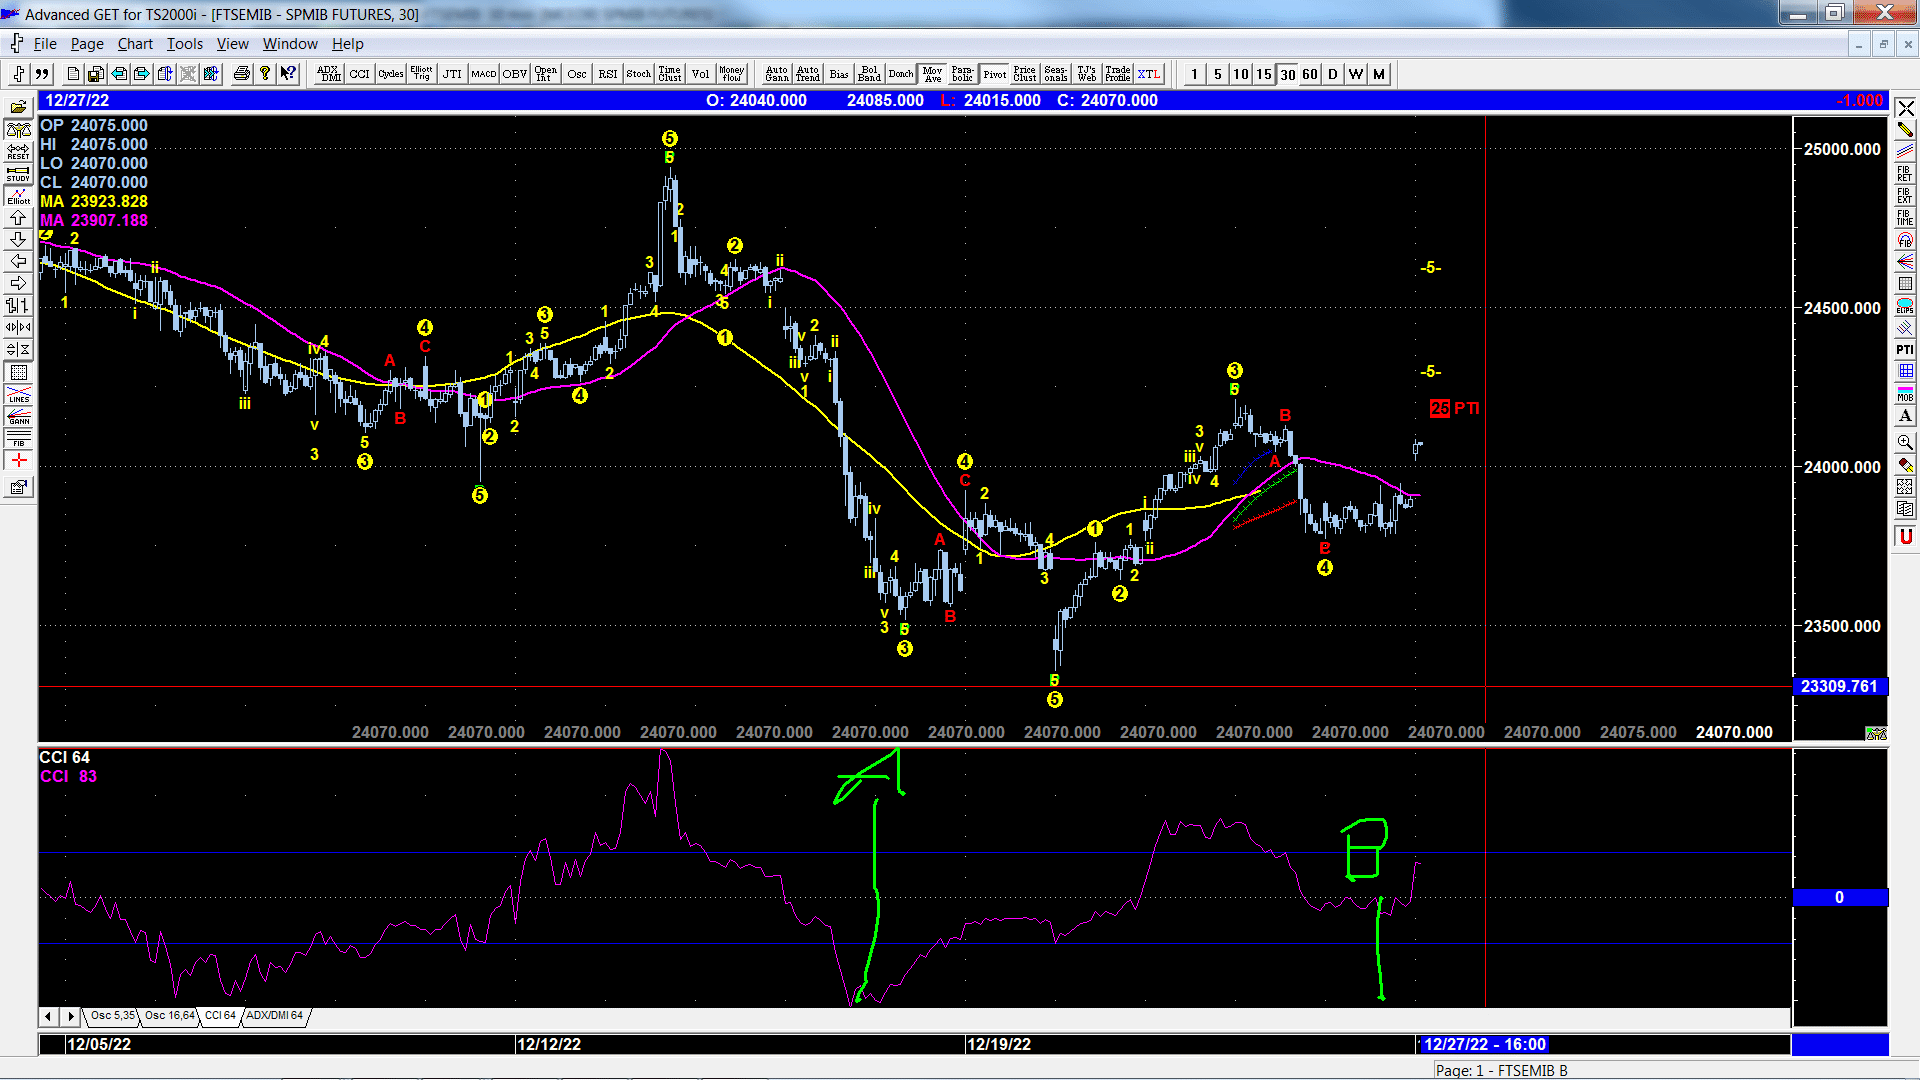
Task: Switch to the Osc 16,64 tab
Action: click(170, 1016)
